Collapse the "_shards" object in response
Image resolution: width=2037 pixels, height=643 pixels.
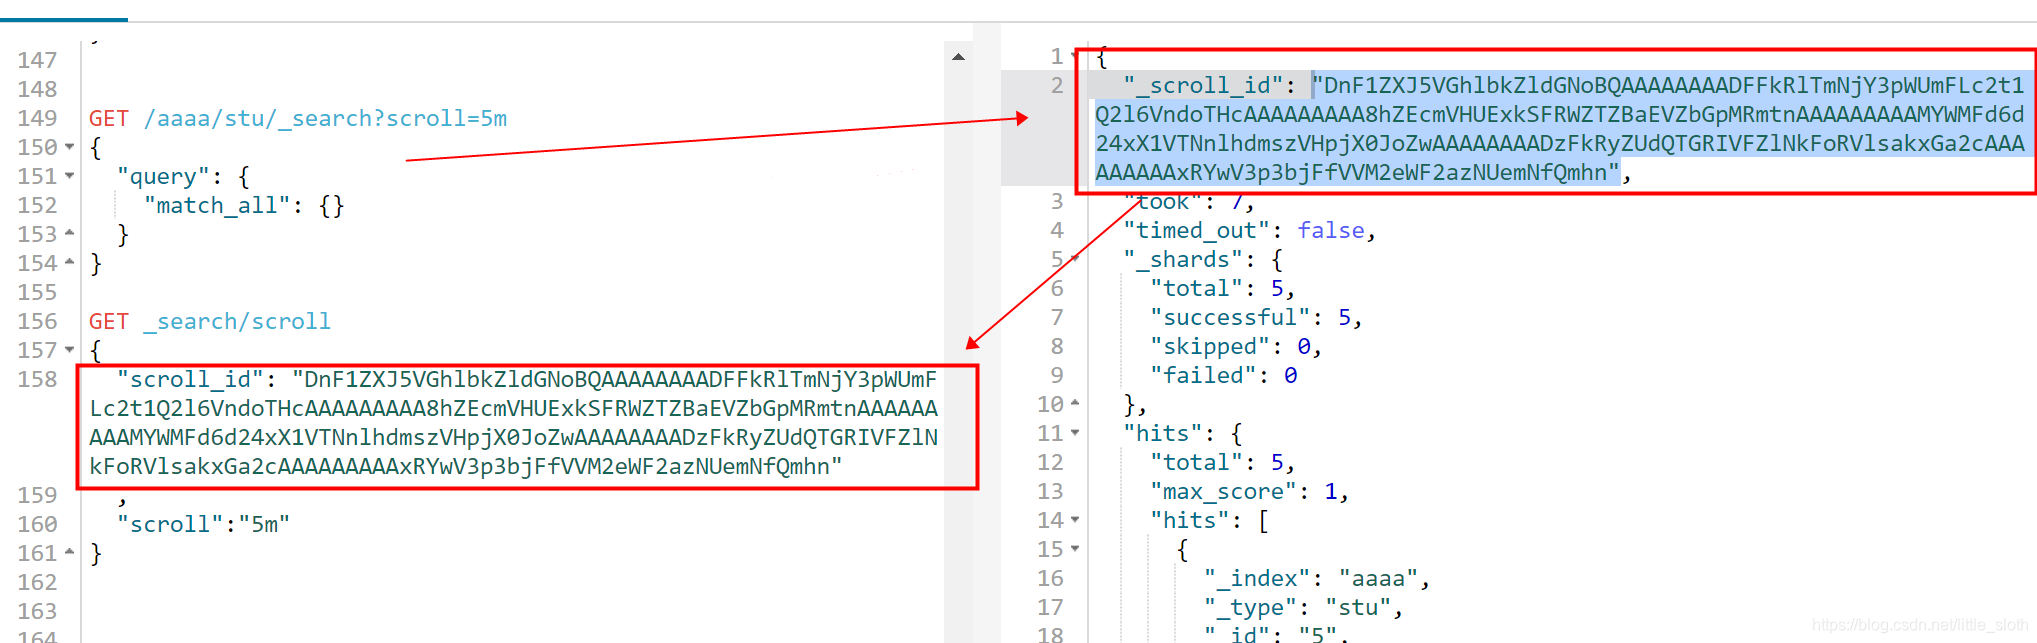point(1075,259)
